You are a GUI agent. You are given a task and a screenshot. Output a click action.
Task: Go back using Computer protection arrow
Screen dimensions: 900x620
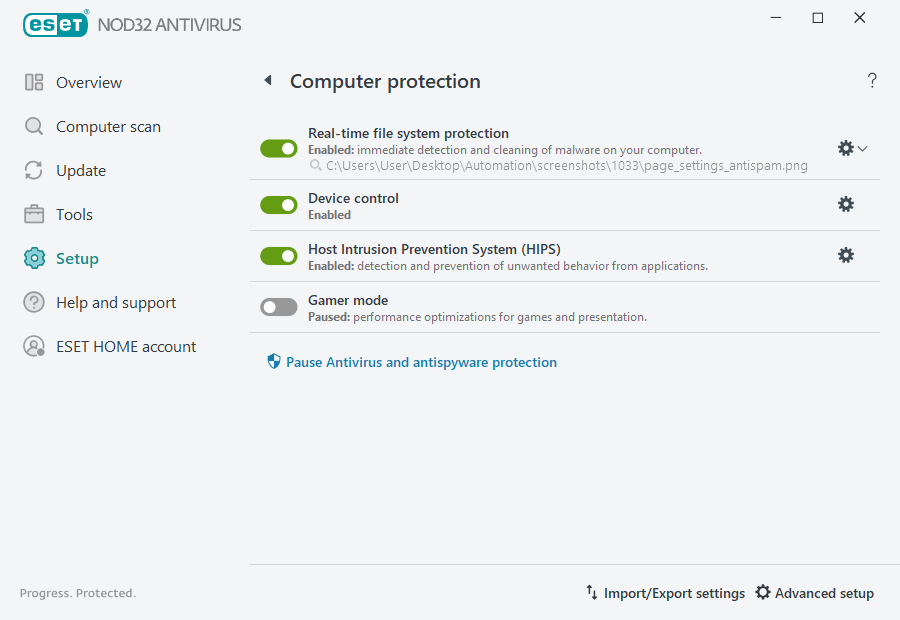tap(268, 81)
